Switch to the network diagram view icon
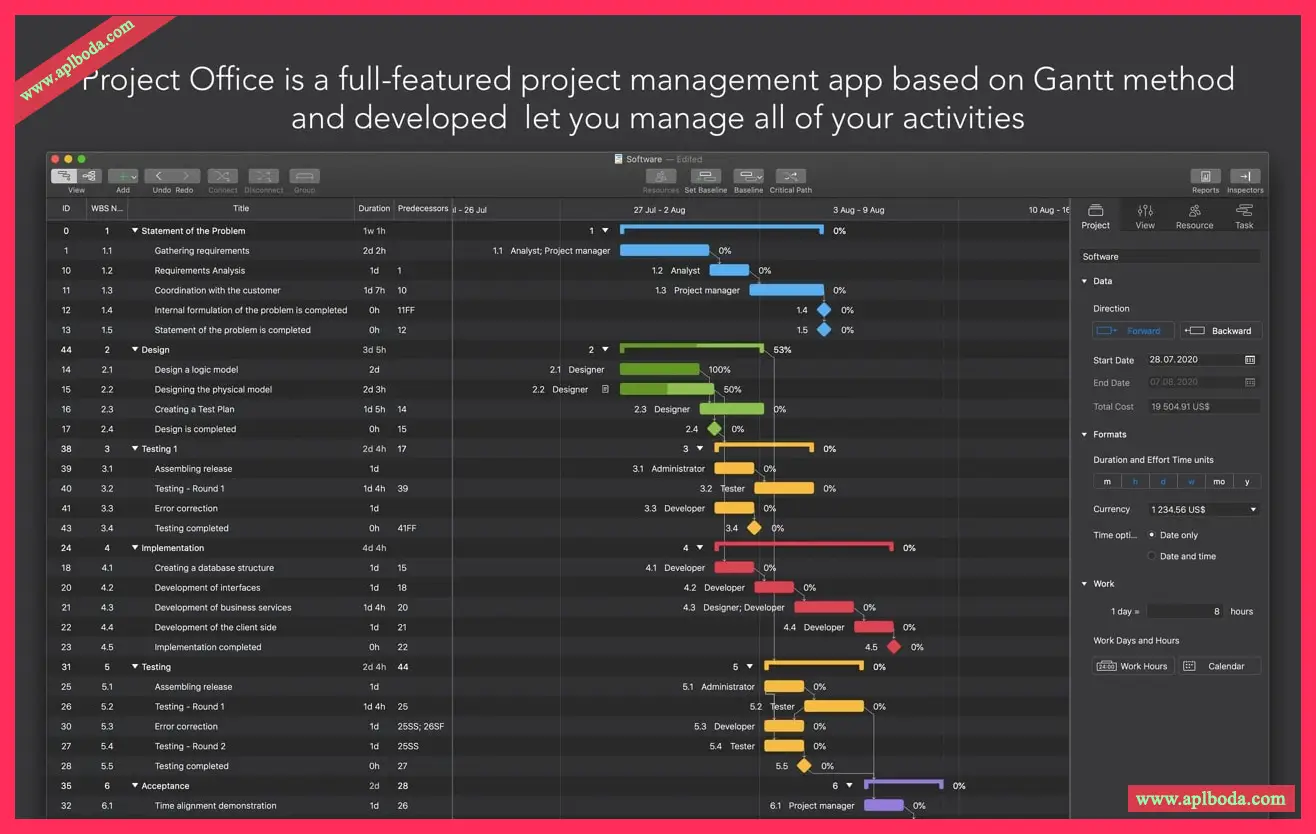 [x=89, y=176]
